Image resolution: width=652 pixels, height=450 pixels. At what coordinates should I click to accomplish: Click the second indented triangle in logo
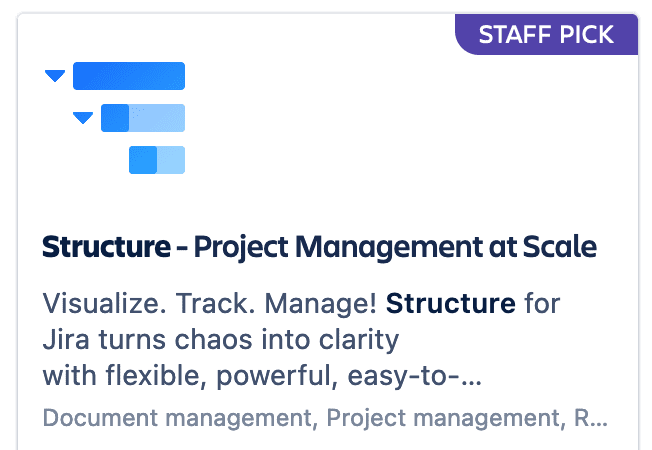[x=83, y=118]
